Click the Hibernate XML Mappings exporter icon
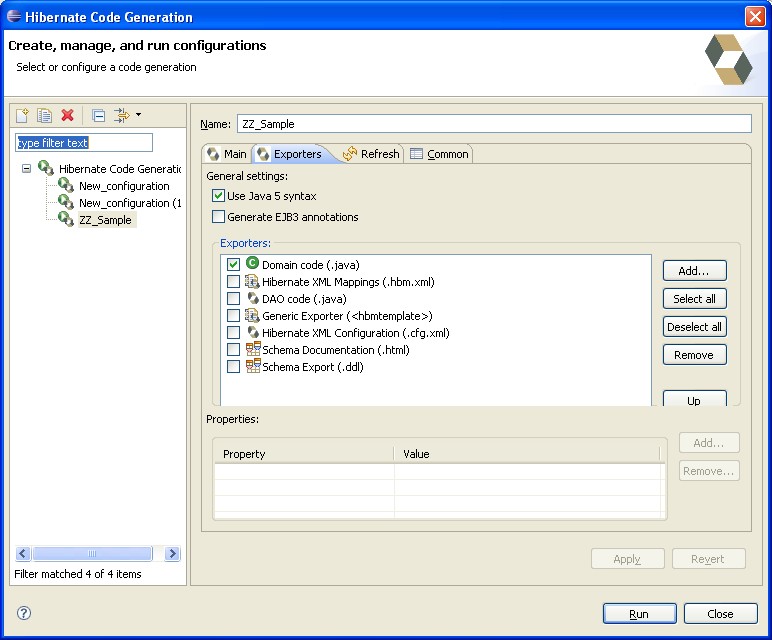Image resolution: width=772 pixels, height=640 pixels. pos(253,281)
